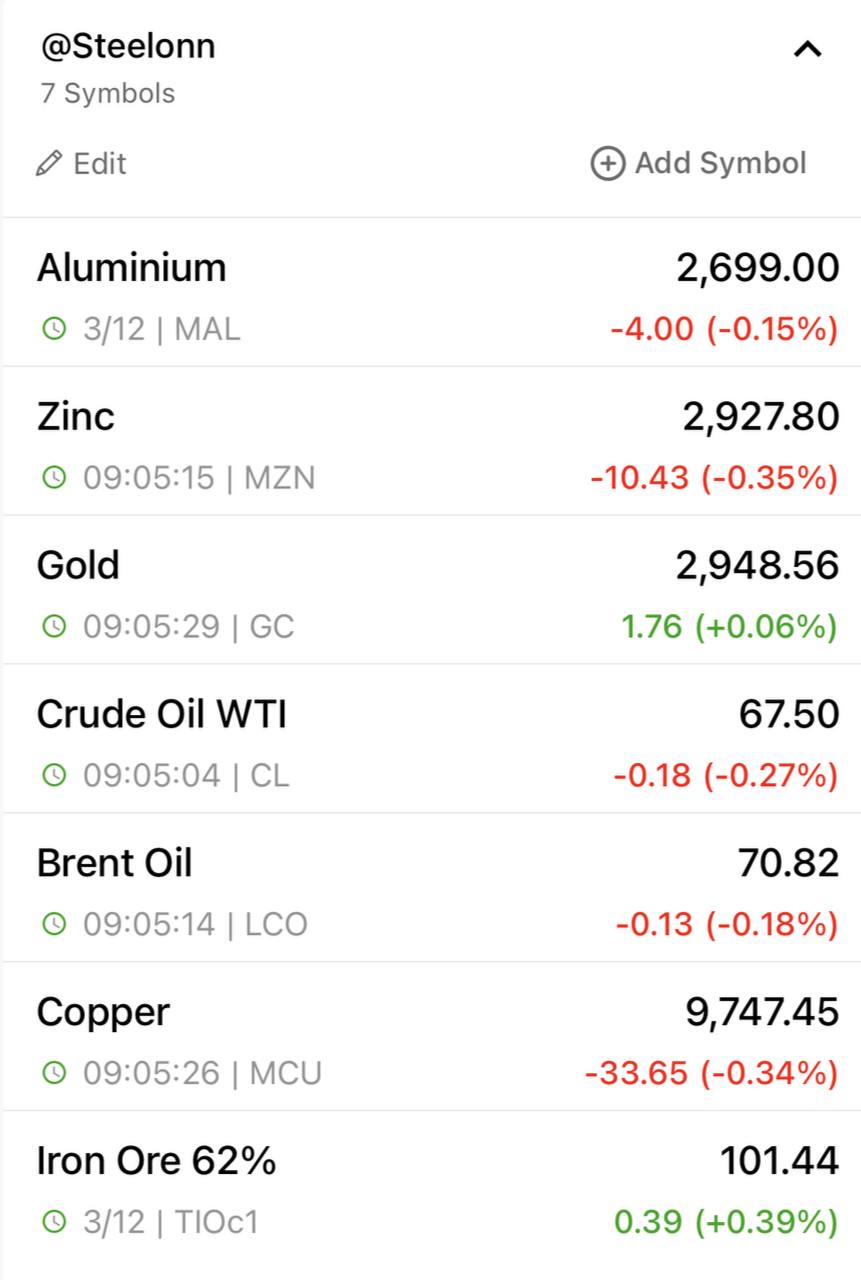Click the clock icon on the Gold row

(53, 626)
